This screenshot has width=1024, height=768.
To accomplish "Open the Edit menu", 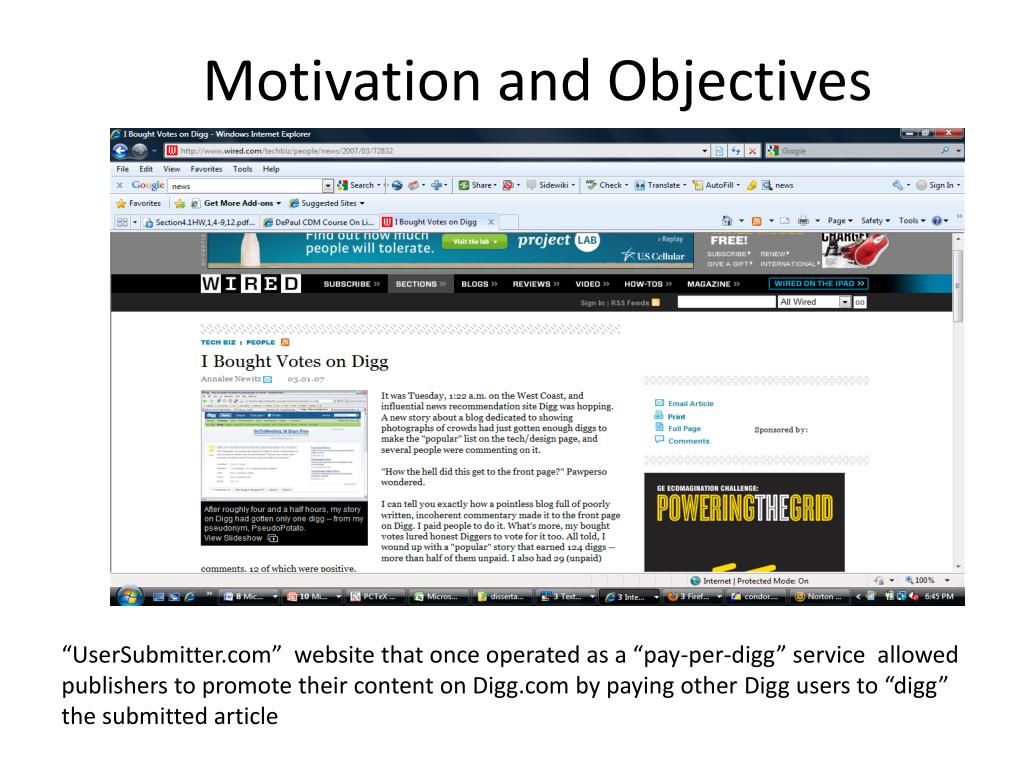I will point(146,169).
